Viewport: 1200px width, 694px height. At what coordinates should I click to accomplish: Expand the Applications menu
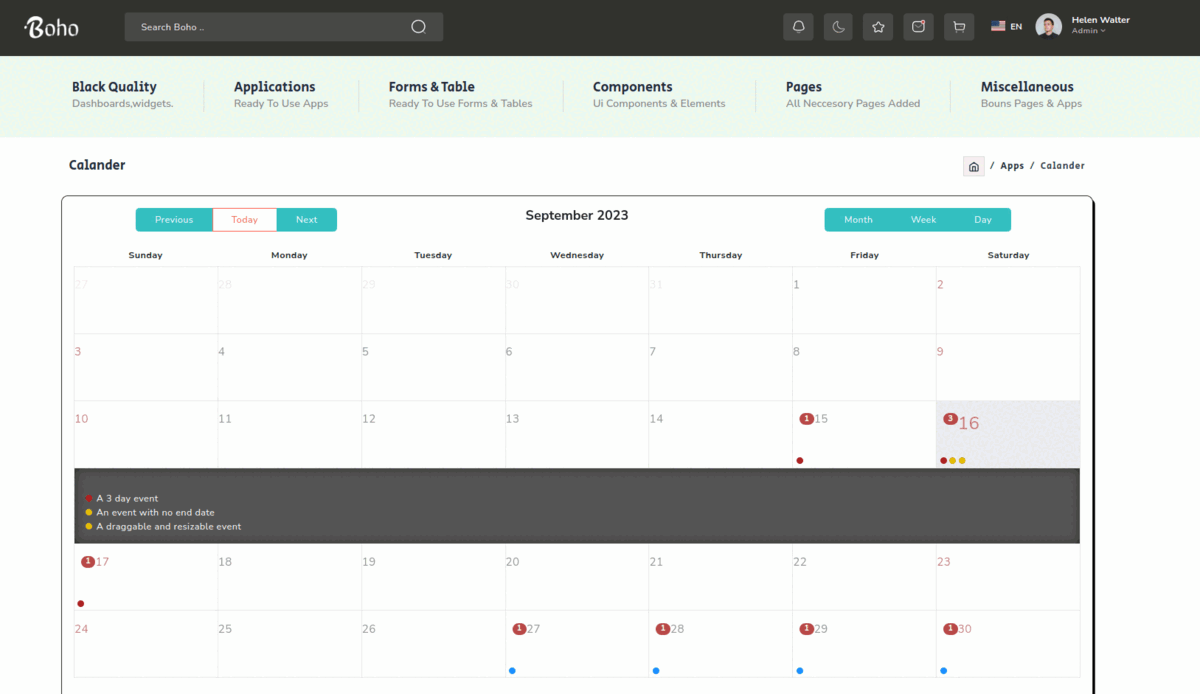coord(274,87)
